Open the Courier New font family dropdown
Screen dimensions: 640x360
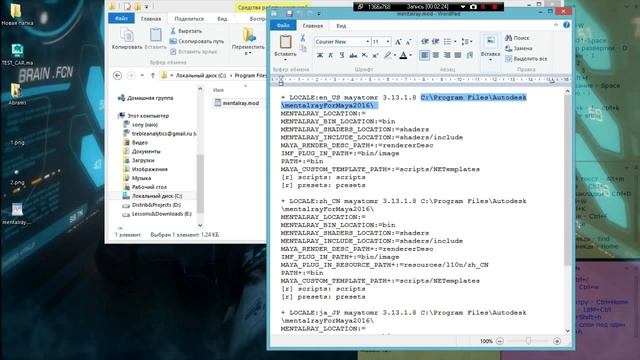(367, 42)
